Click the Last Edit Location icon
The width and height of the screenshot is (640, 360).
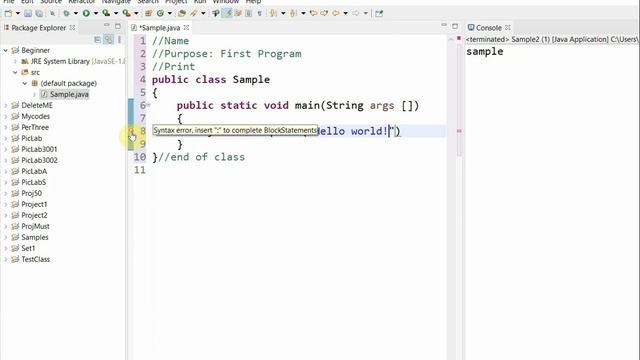tap(313, 13)
